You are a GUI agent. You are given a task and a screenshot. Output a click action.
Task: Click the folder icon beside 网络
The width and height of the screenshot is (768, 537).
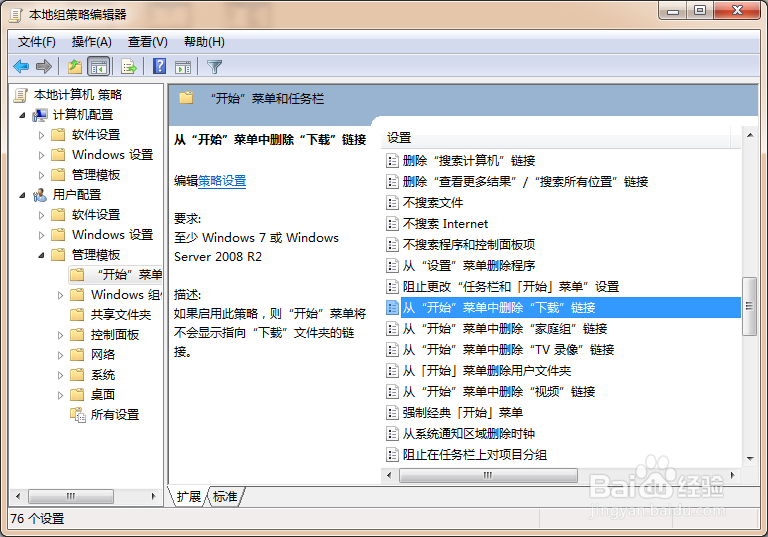point(77,355)
